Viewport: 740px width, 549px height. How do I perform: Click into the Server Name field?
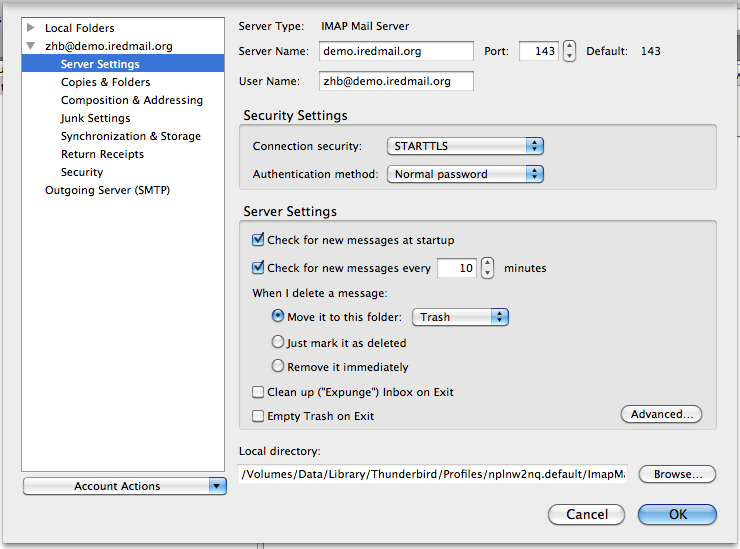click(396, 51)
